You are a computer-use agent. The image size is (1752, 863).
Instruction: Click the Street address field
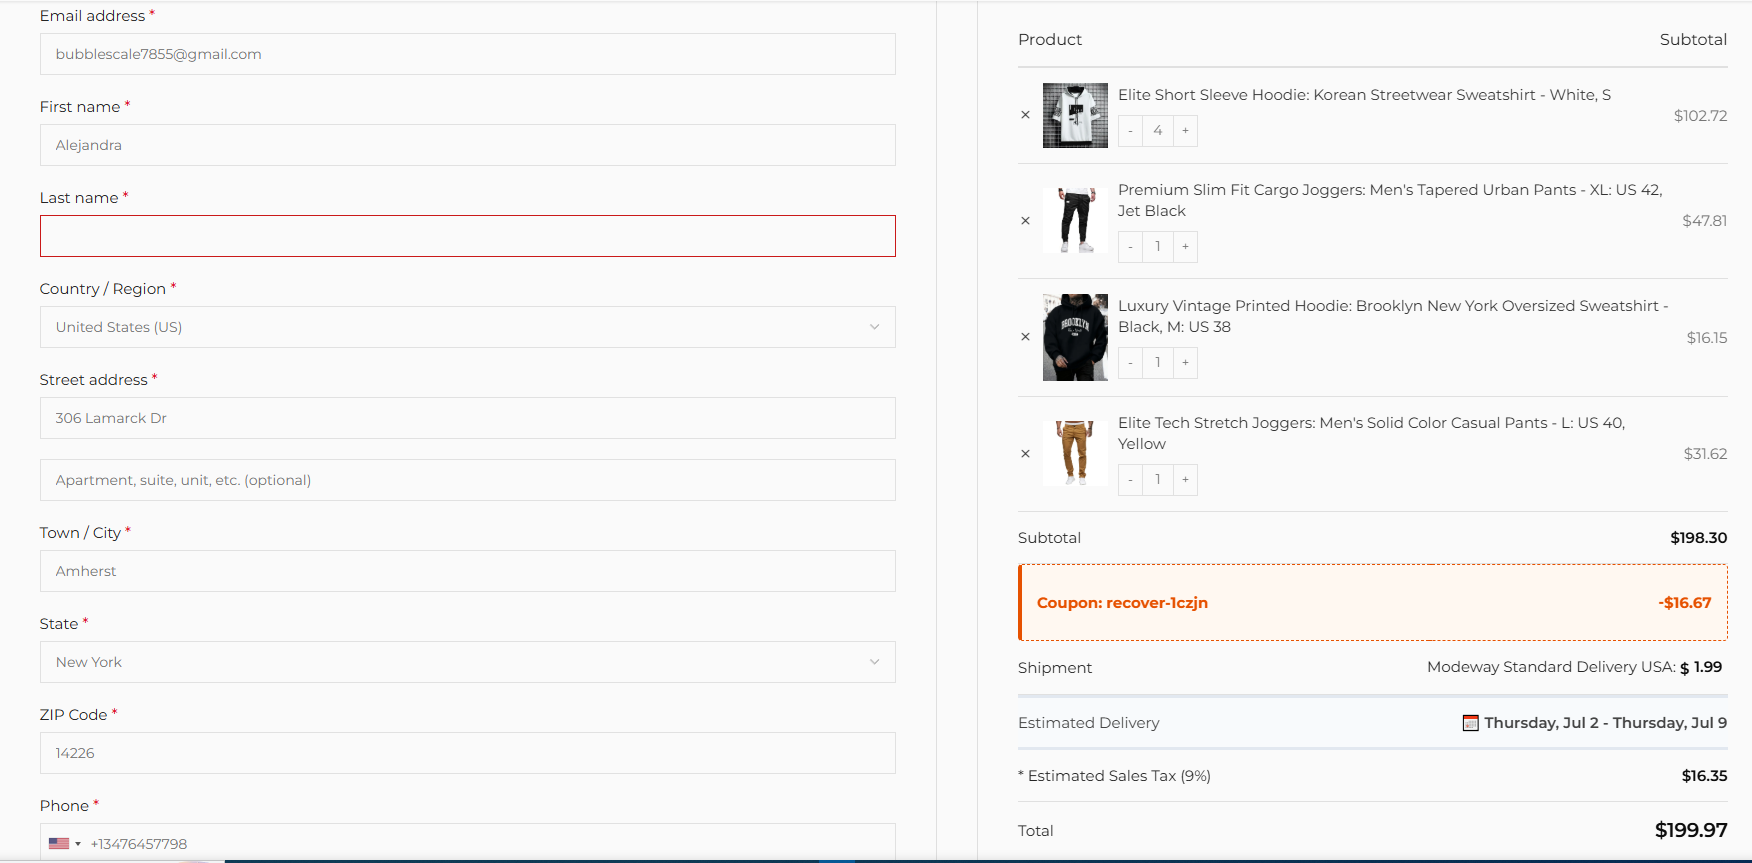[467, 418]
